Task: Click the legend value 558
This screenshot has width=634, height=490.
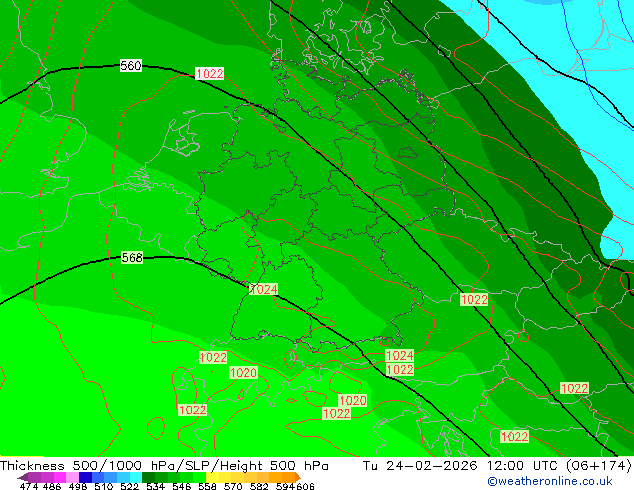Action: point(207,486)
